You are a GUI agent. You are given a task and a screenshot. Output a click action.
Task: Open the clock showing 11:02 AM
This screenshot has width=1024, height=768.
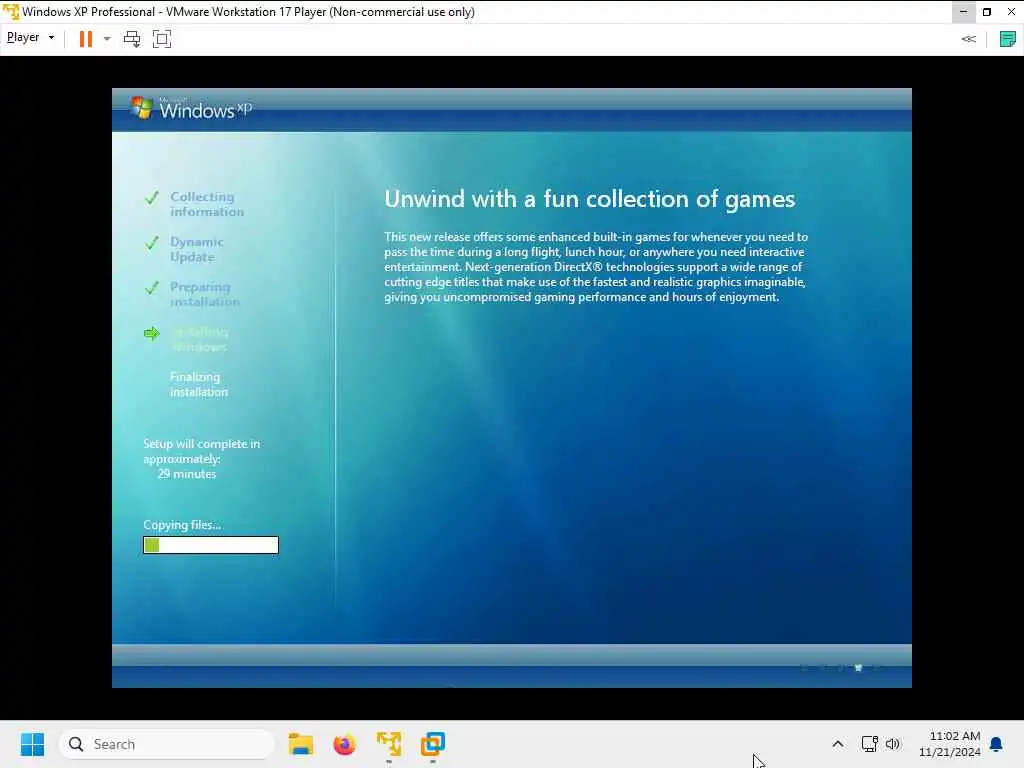pyautogui.click(x=950, y=744)
